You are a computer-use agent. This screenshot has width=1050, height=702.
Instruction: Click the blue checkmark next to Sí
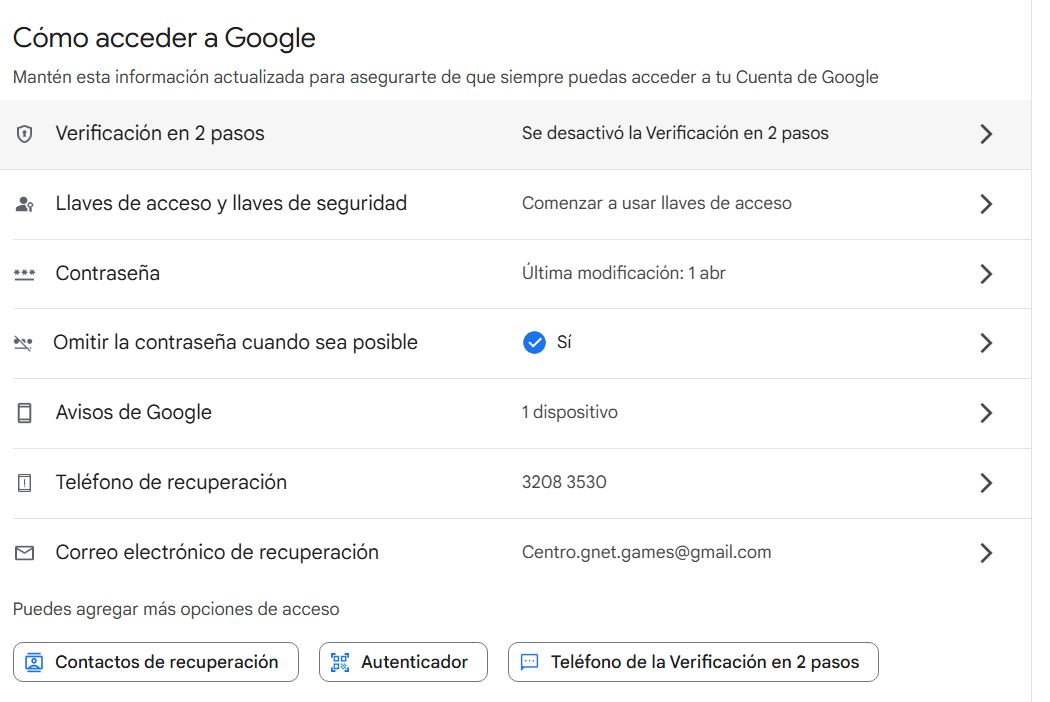pyautogui.click(x=534, y=343)
